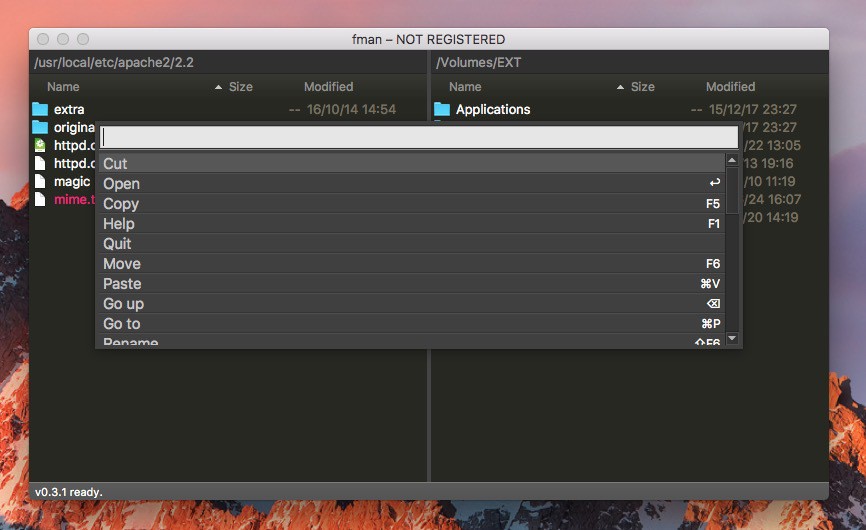Close the fman window
Viewport: 866px width, 530px height.
[x=43, y=39]
